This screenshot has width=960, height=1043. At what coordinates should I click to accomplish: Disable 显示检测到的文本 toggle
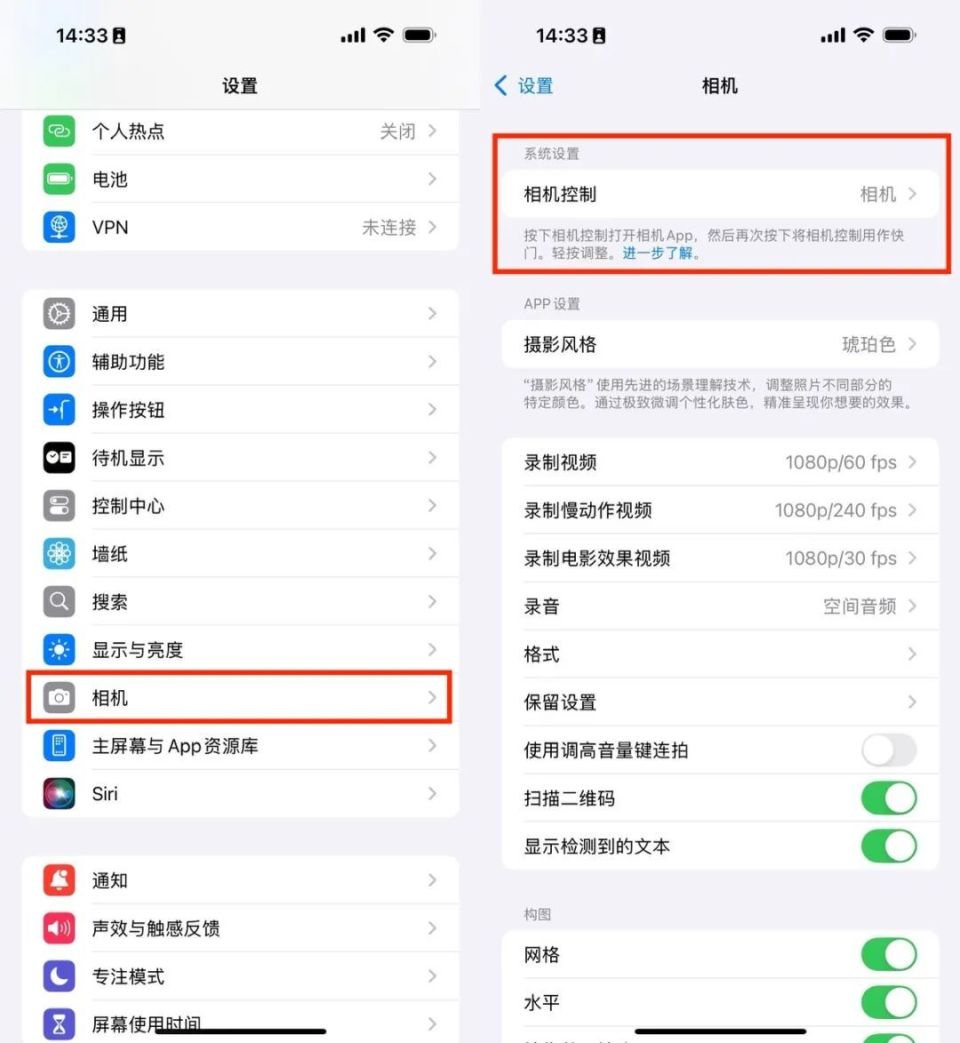click(889, 846)
